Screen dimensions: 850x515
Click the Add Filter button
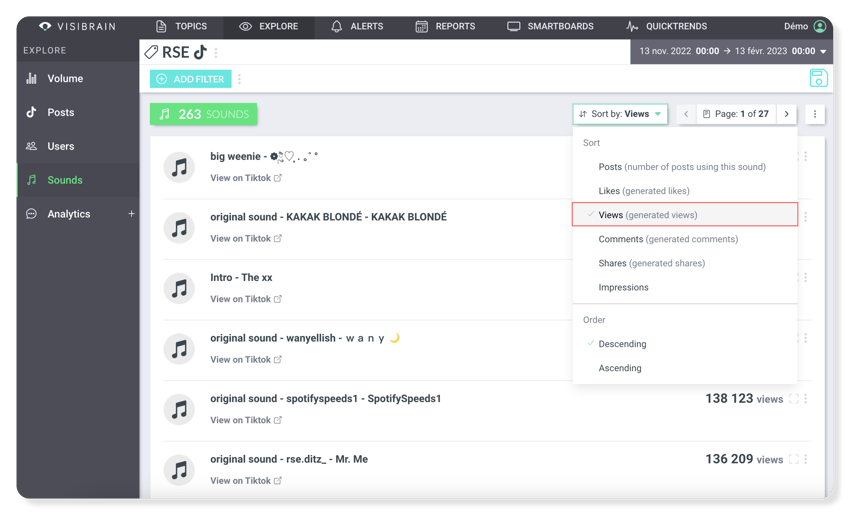(x=190, y=79)
